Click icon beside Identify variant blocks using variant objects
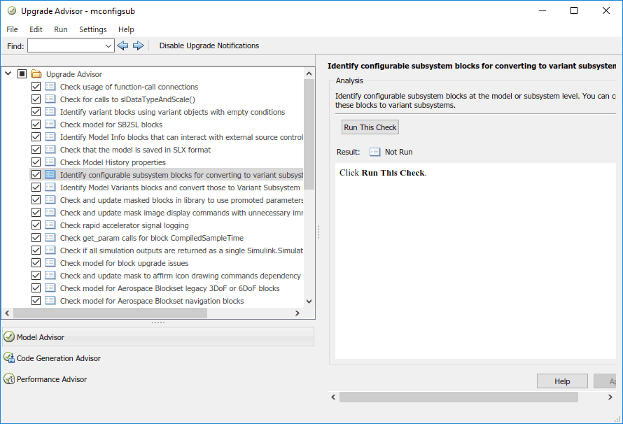Image resolution: width=623 pixels, height=424 pixels. pos(50,112)
